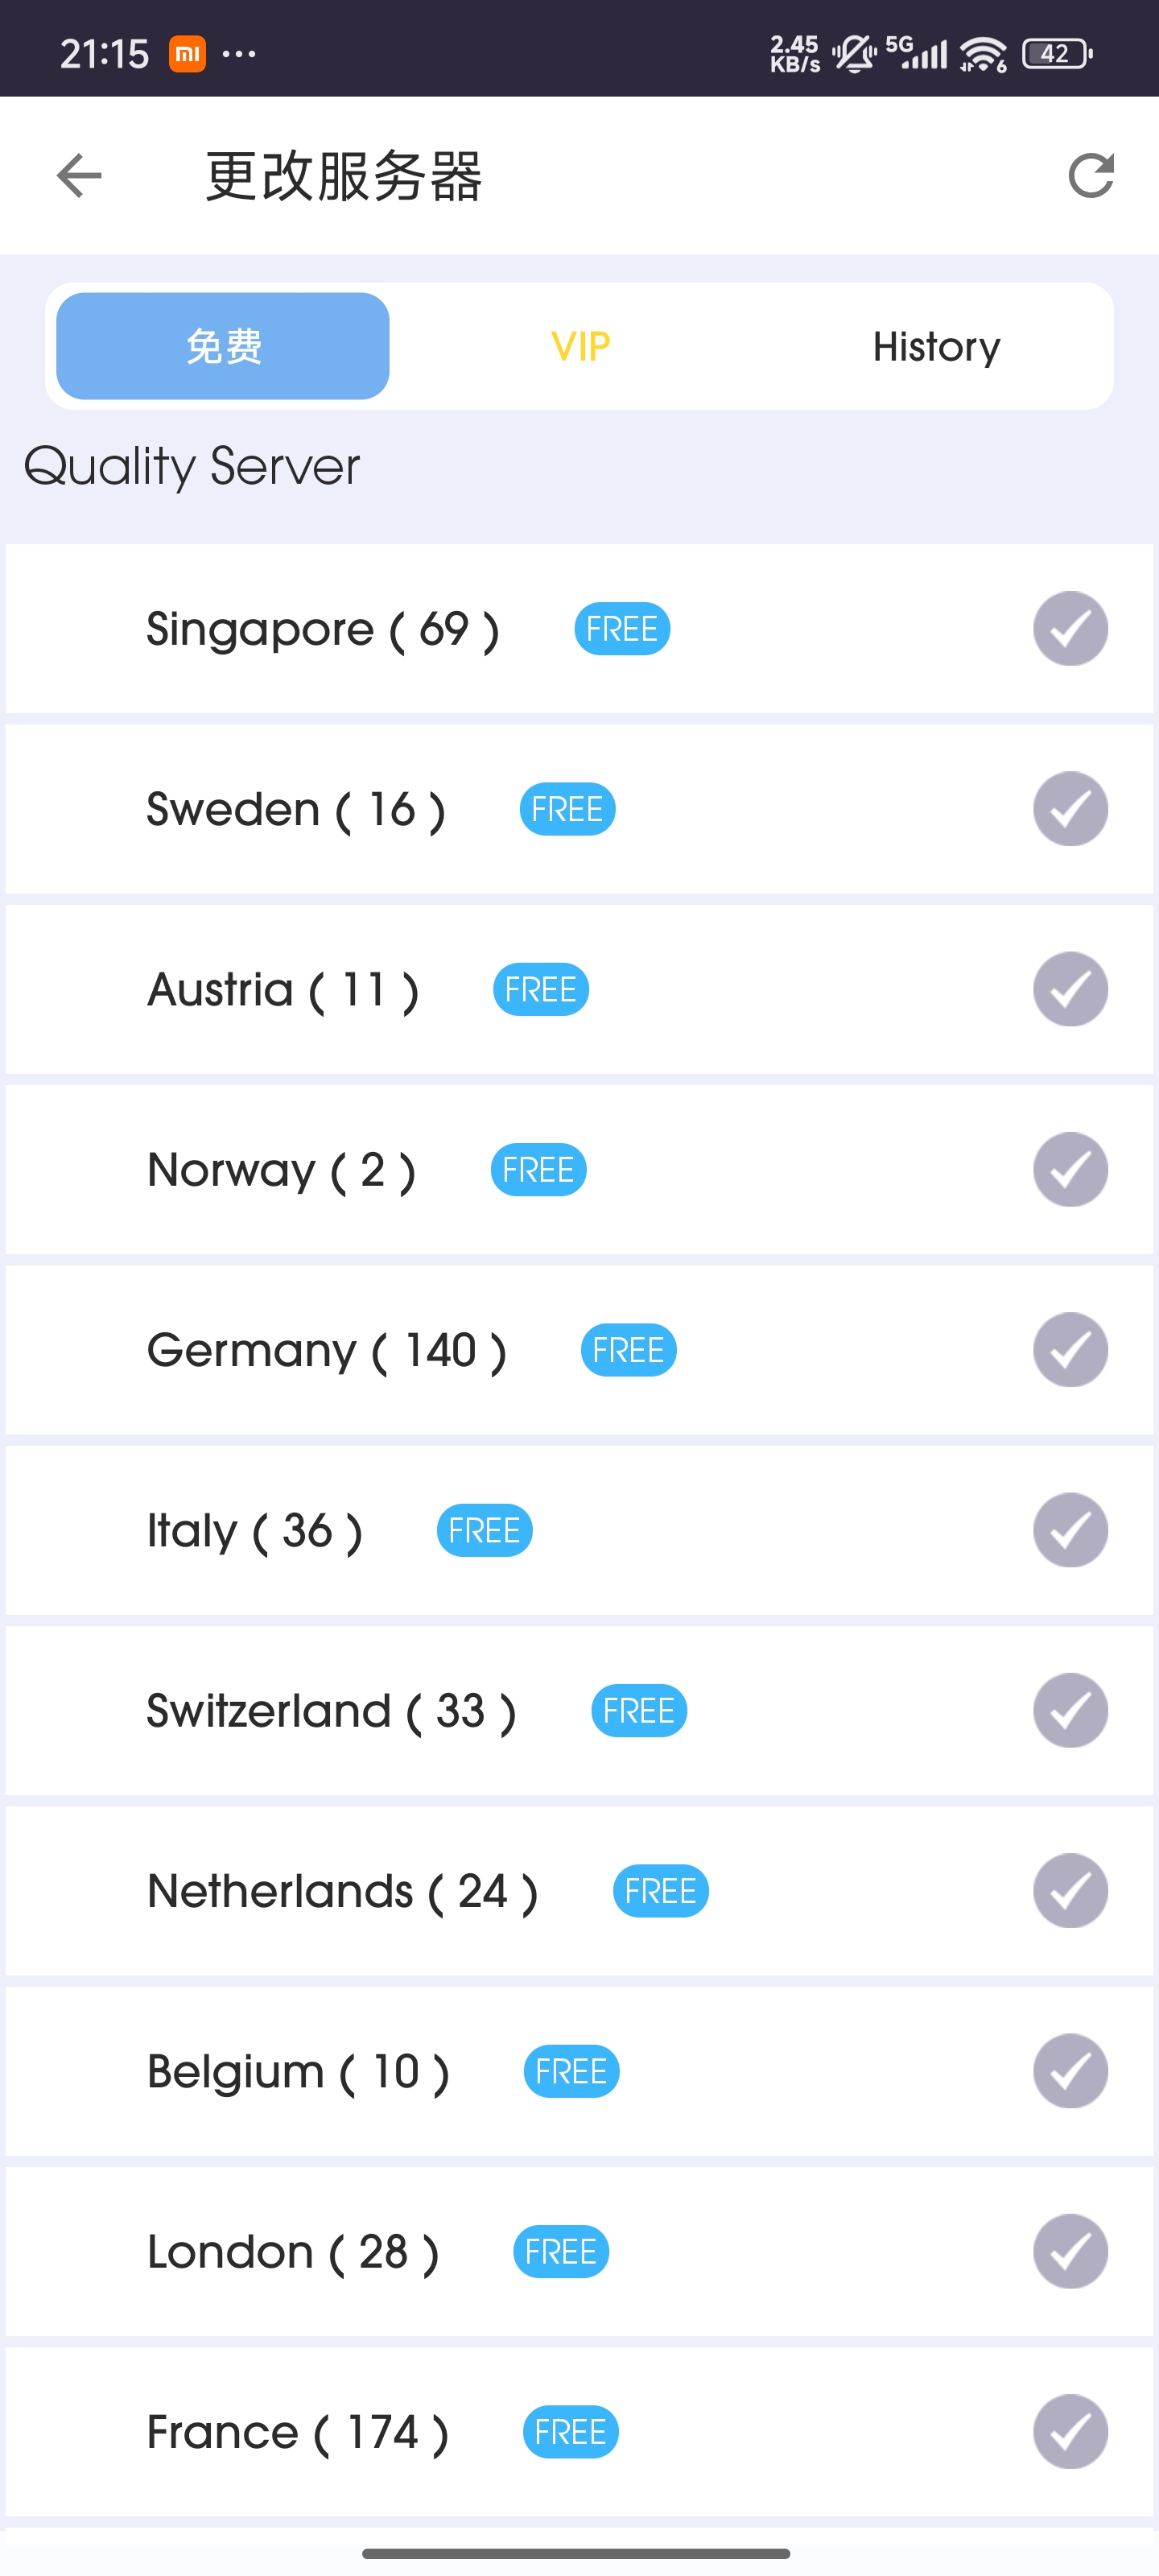This screenshot has width=1159, height=2576.
Task: Tap the FREE badge beside Netherlands
Action: 660,1891
